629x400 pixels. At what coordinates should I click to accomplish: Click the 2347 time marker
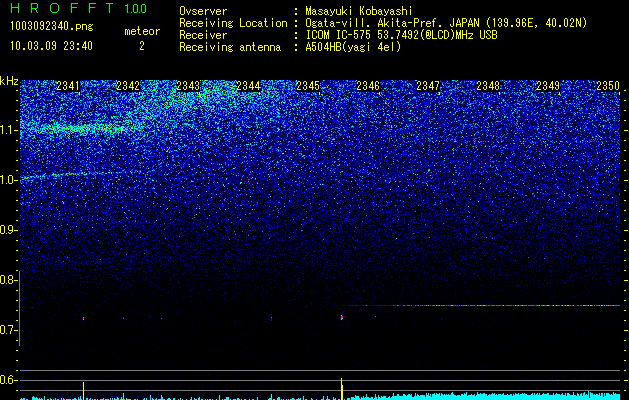(428, 86)
